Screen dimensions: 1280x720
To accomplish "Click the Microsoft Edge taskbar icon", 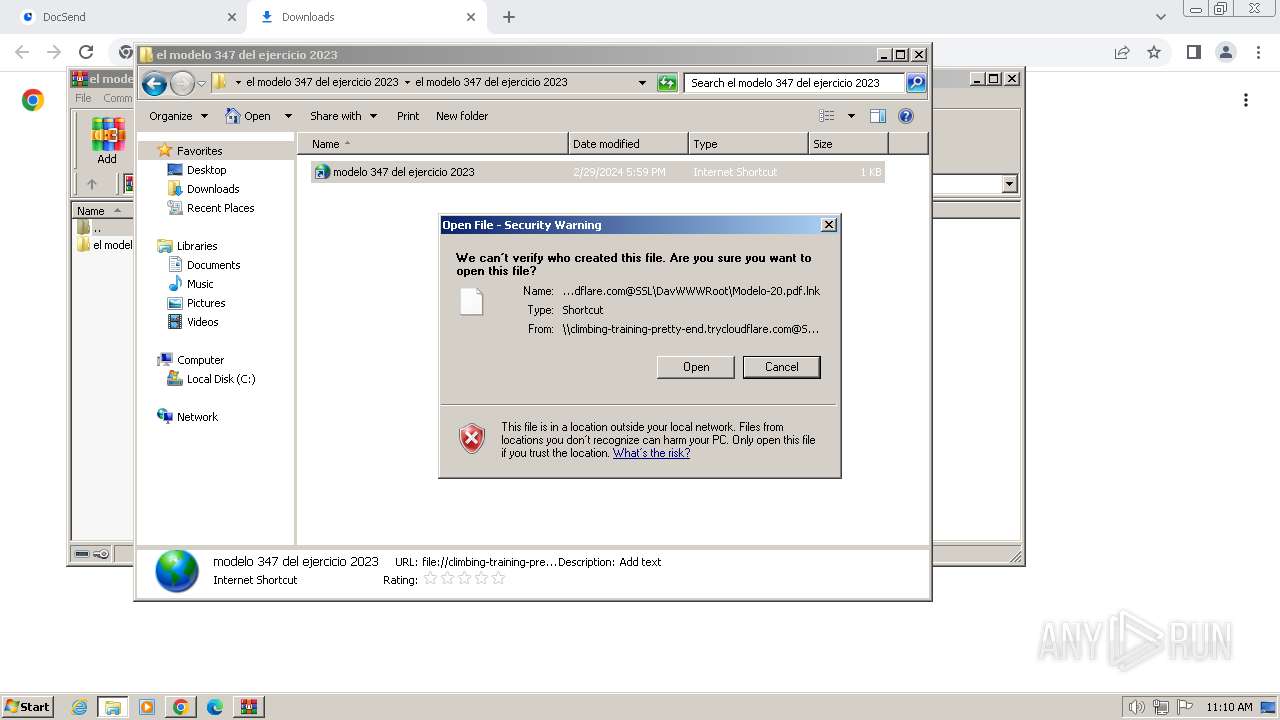I will click(x=215, y=707).
